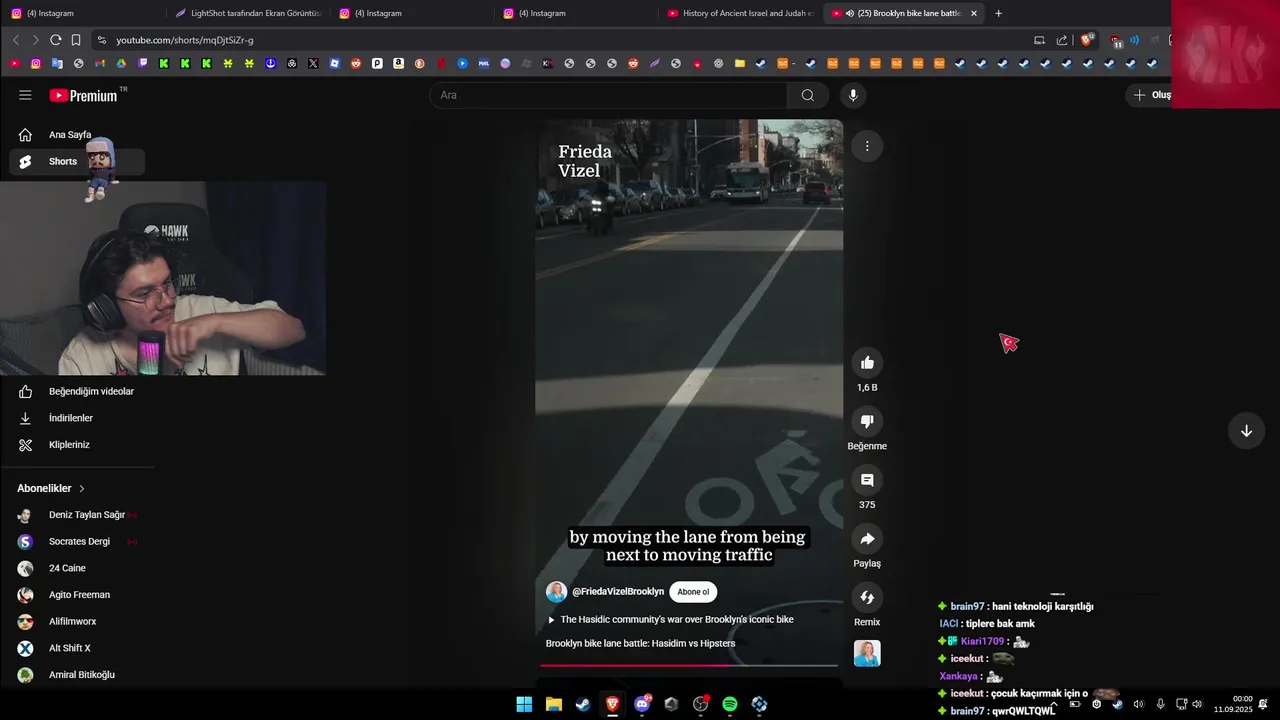Open İndirilenler in sidebar
This screenshot has width=1280, height=720.
(77, 418)
